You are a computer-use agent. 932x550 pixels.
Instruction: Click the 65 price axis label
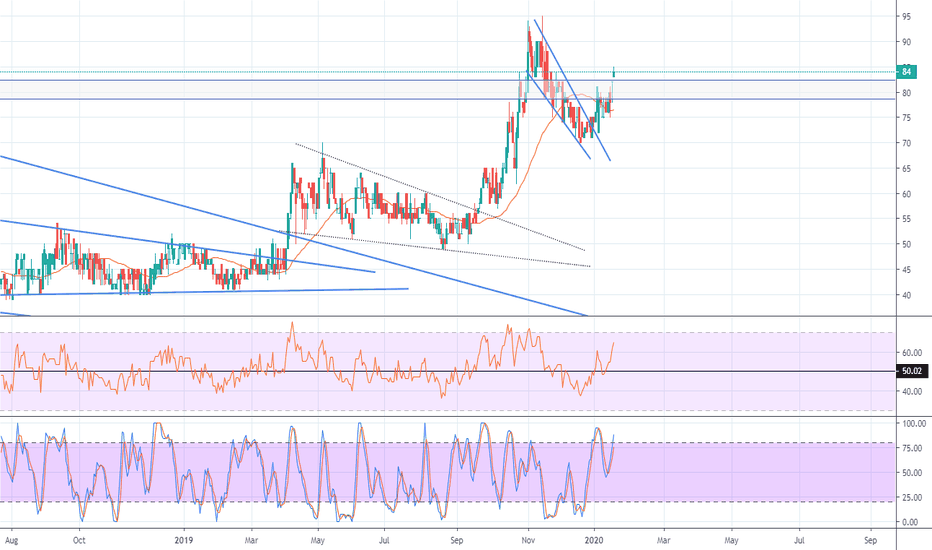click(906, 169)
